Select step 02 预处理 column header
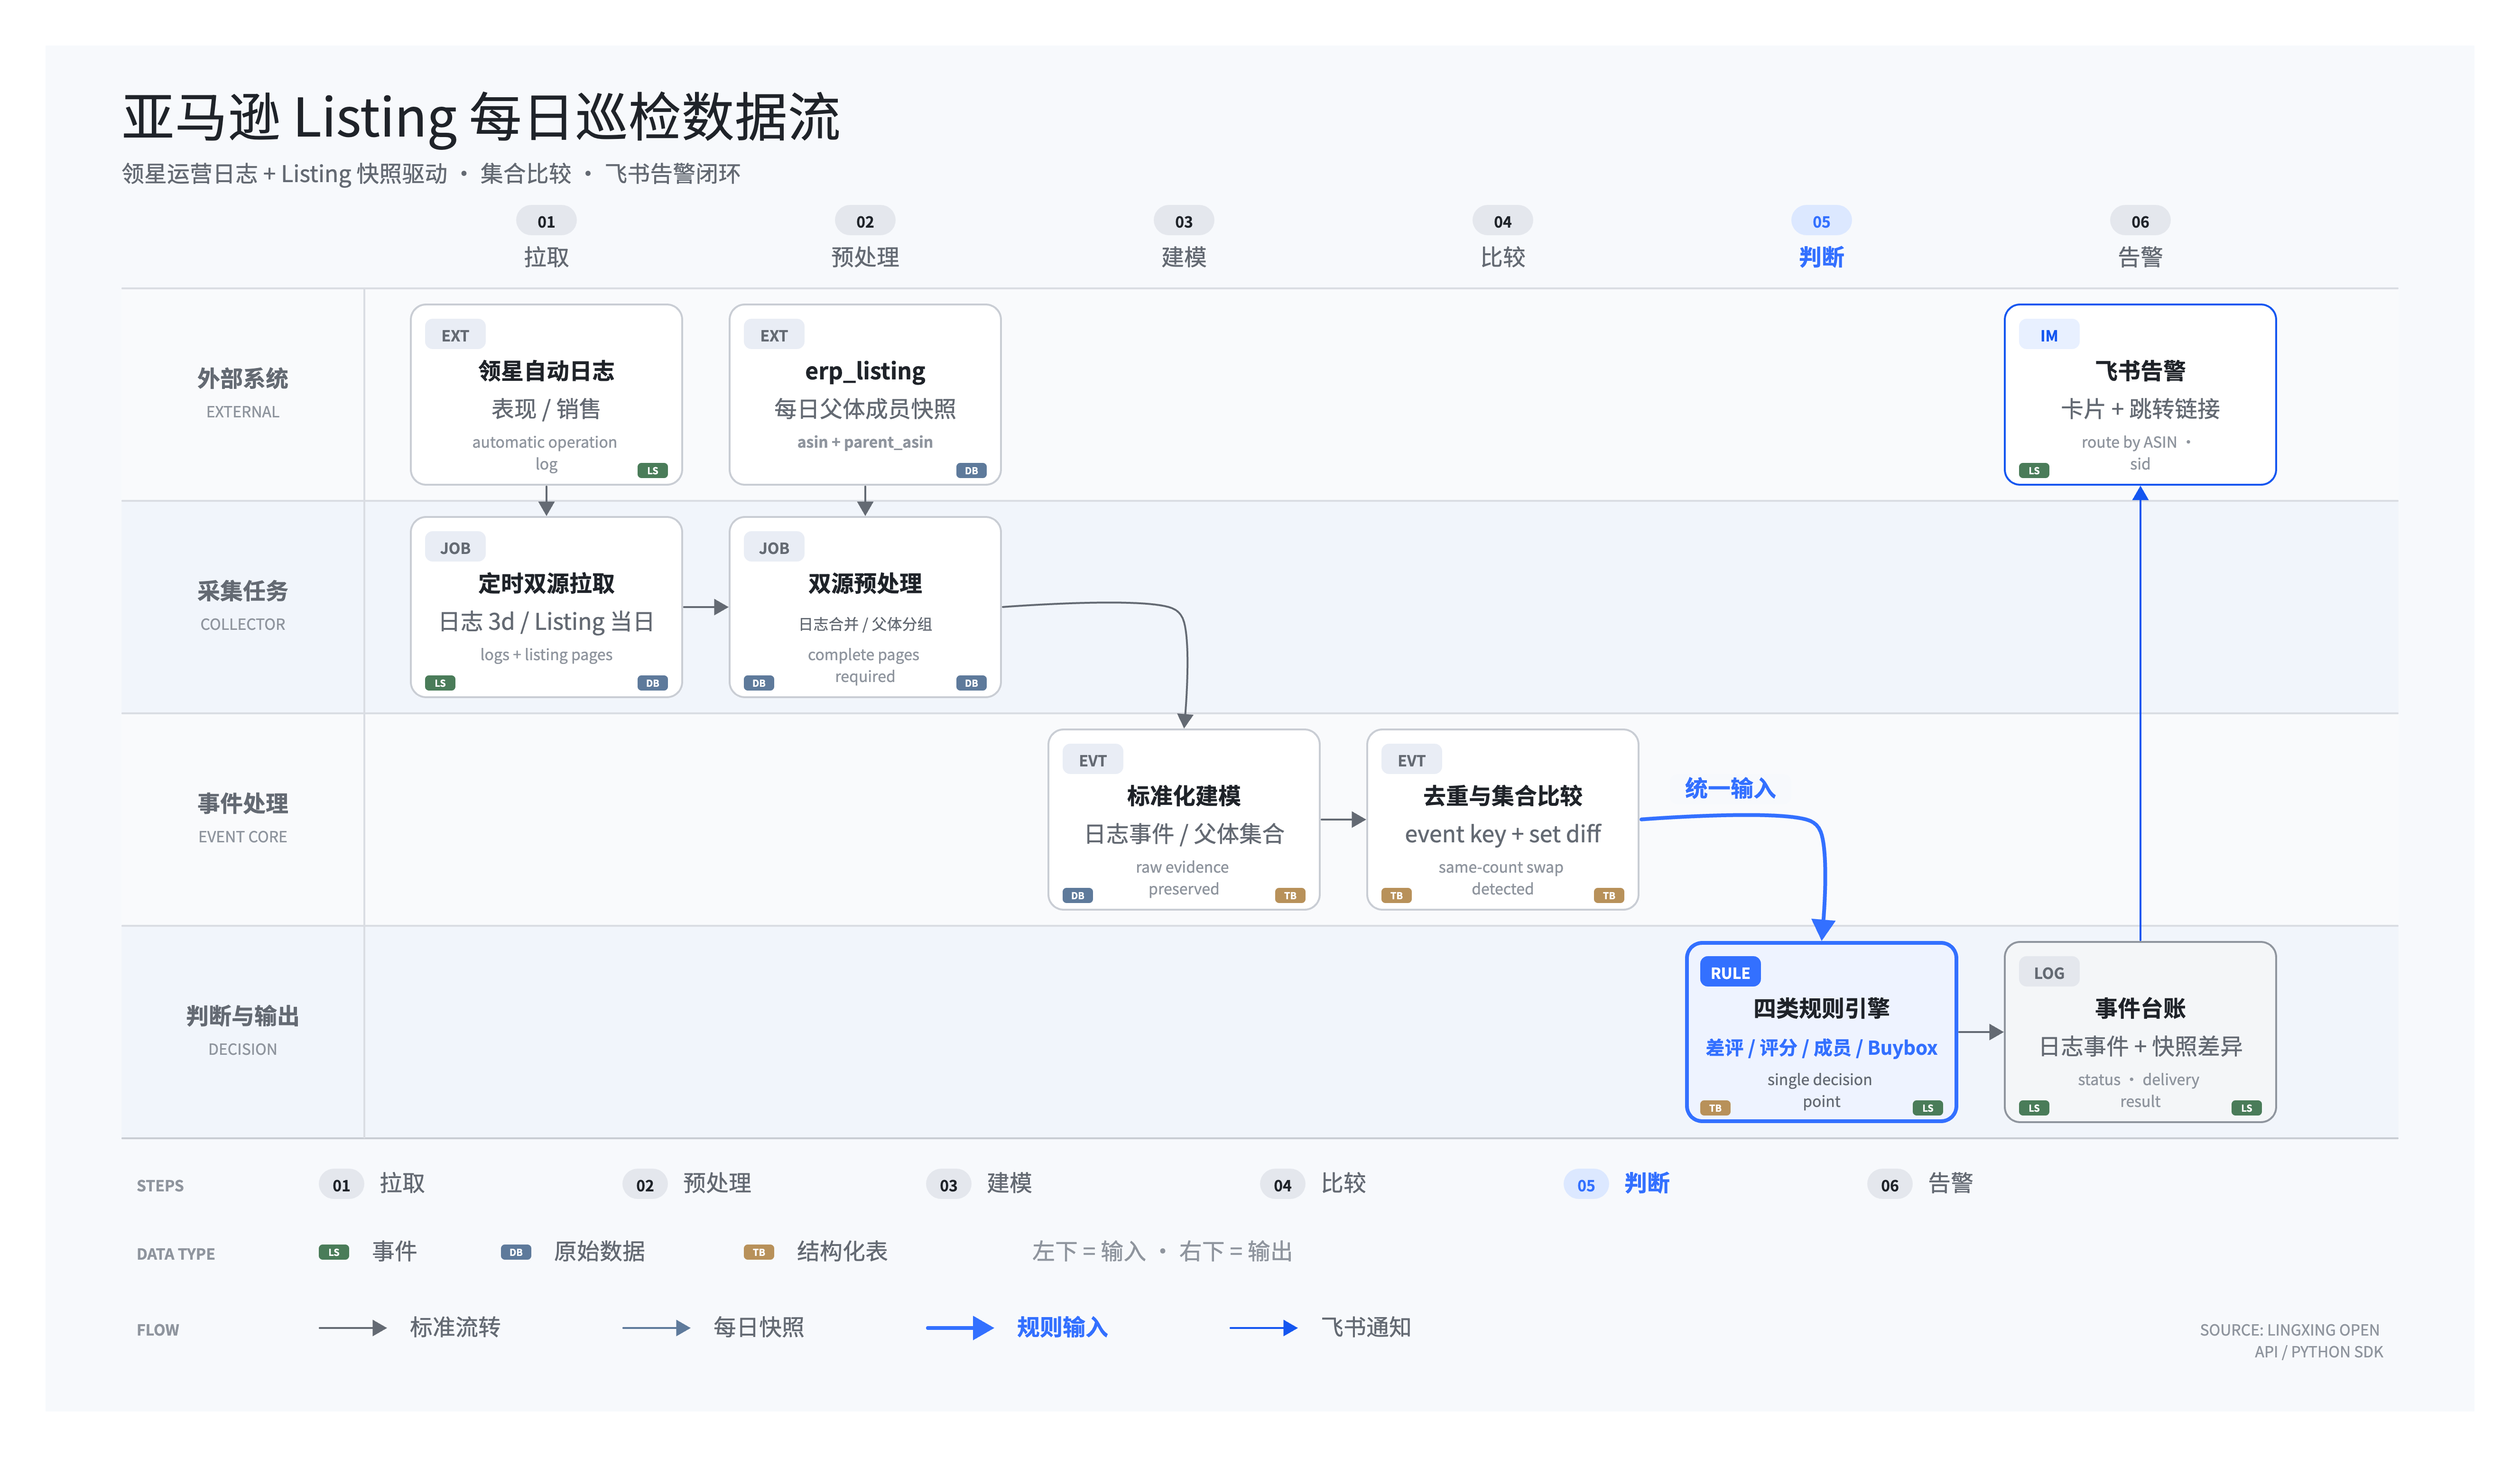This screenshot has height=1457, width=2520. [865, 239]
